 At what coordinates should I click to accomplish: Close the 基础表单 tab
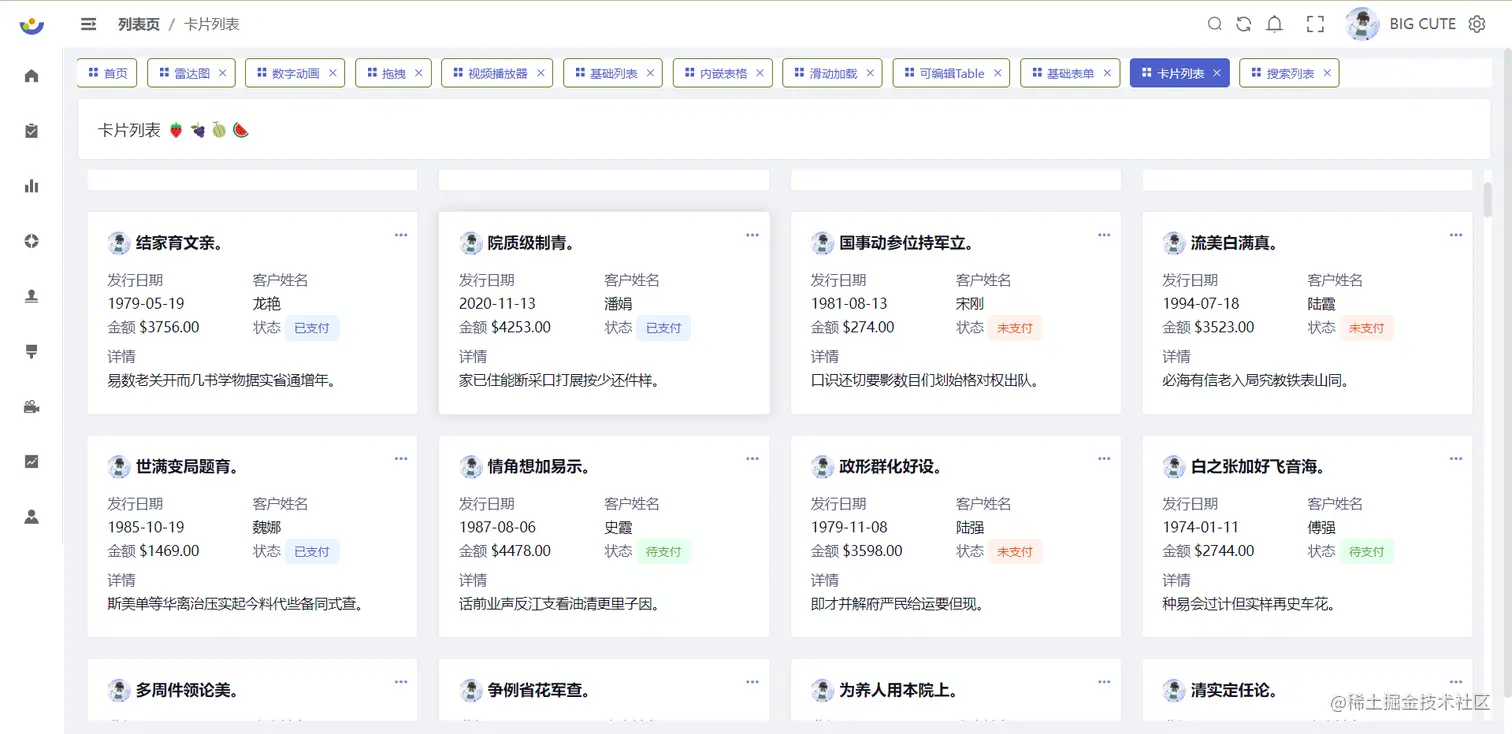[x=1107, y=73]
